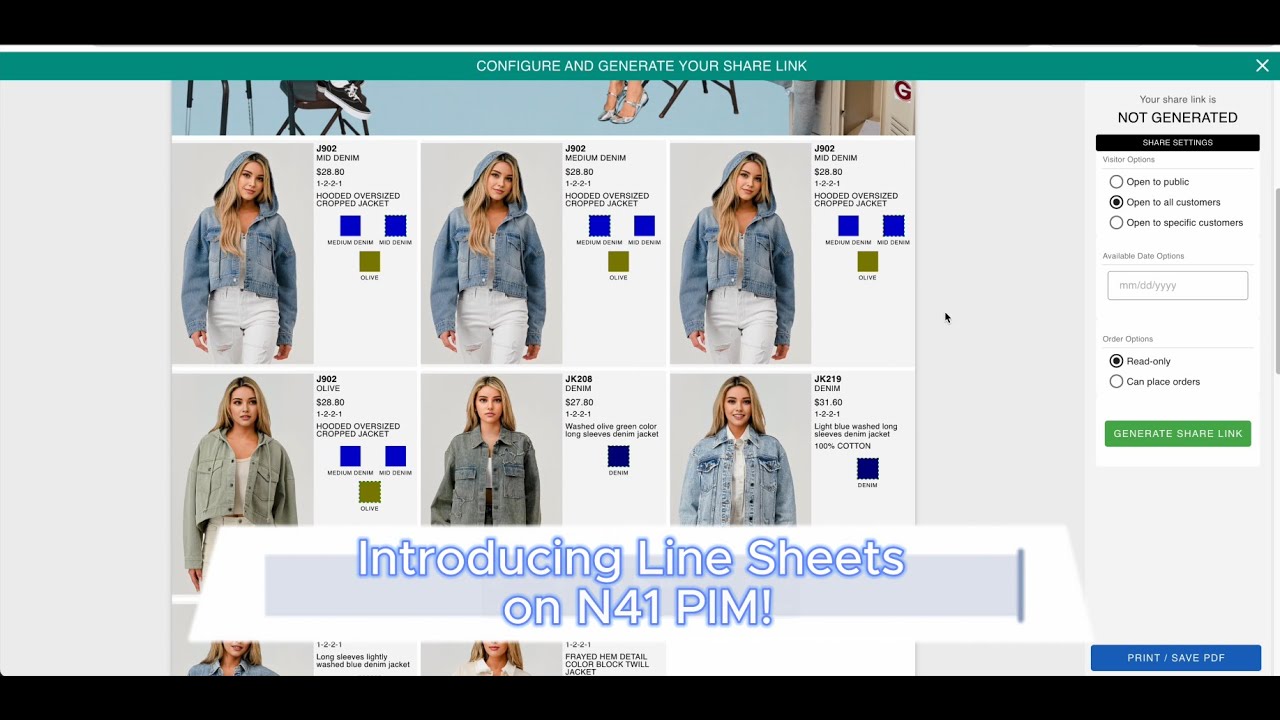Screen dimensions: 1280x720
Task: Open the J902 Medium Denim jacket photo
Action: (491, 254)
